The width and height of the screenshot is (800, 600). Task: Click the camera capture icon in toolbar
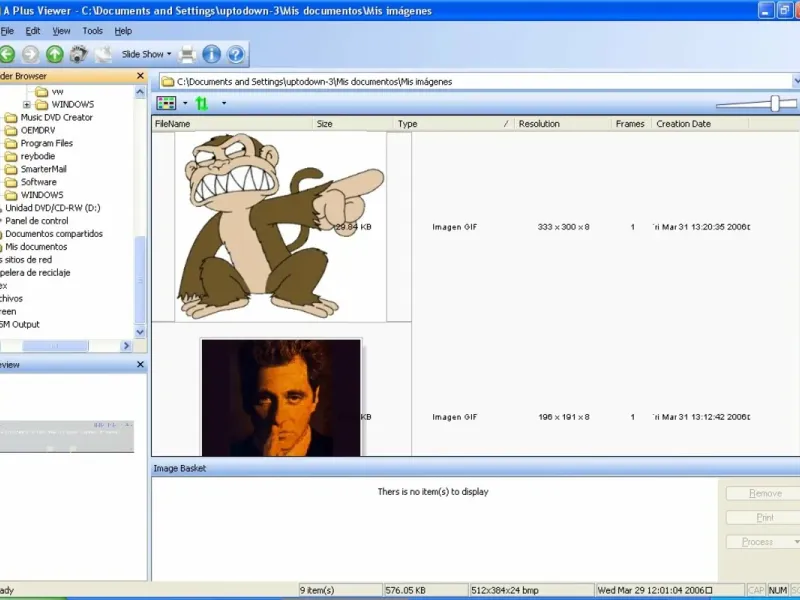coord(78,54)
